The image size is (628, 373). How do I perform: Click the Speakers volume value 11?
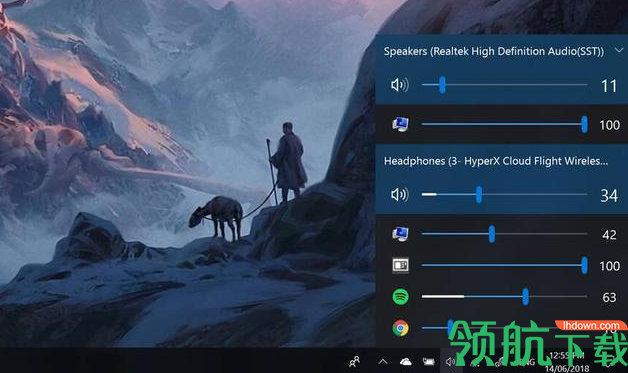(x=609, y=86)
